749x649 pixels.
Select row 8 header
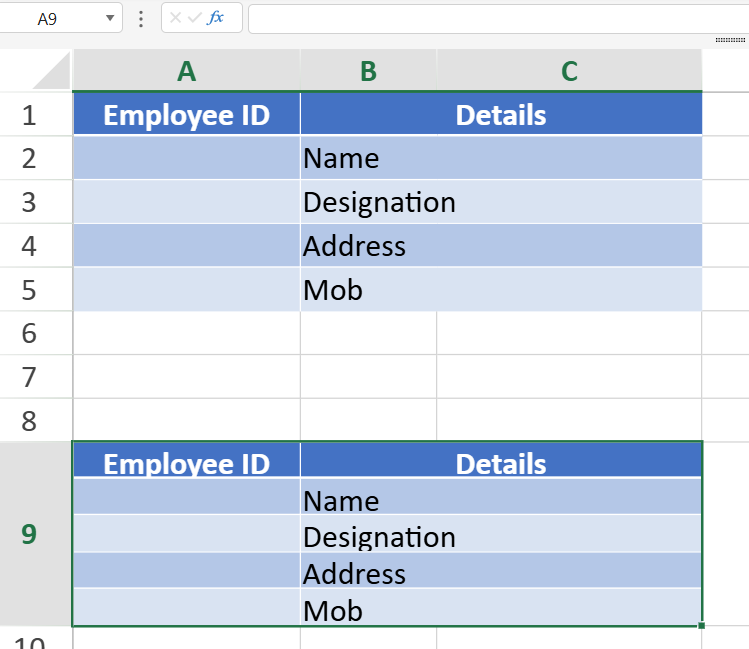click(x=35, y=421)
